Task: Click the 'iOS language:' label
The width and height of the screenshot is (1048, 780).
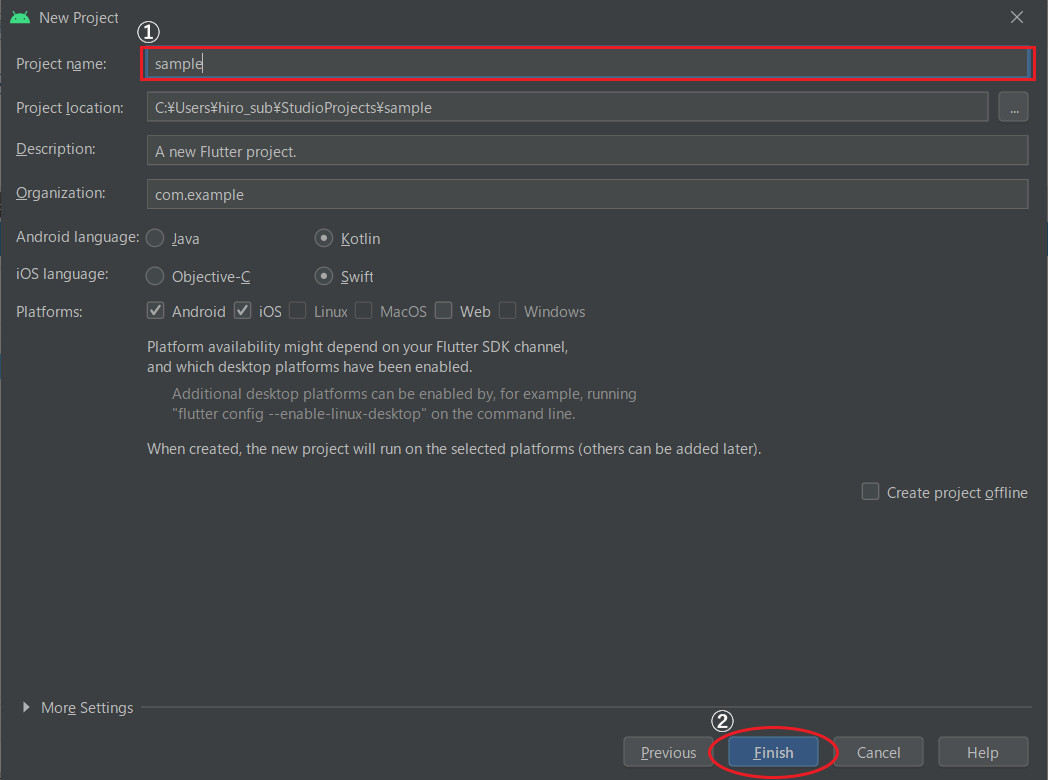Action: (x=62, y=274)
